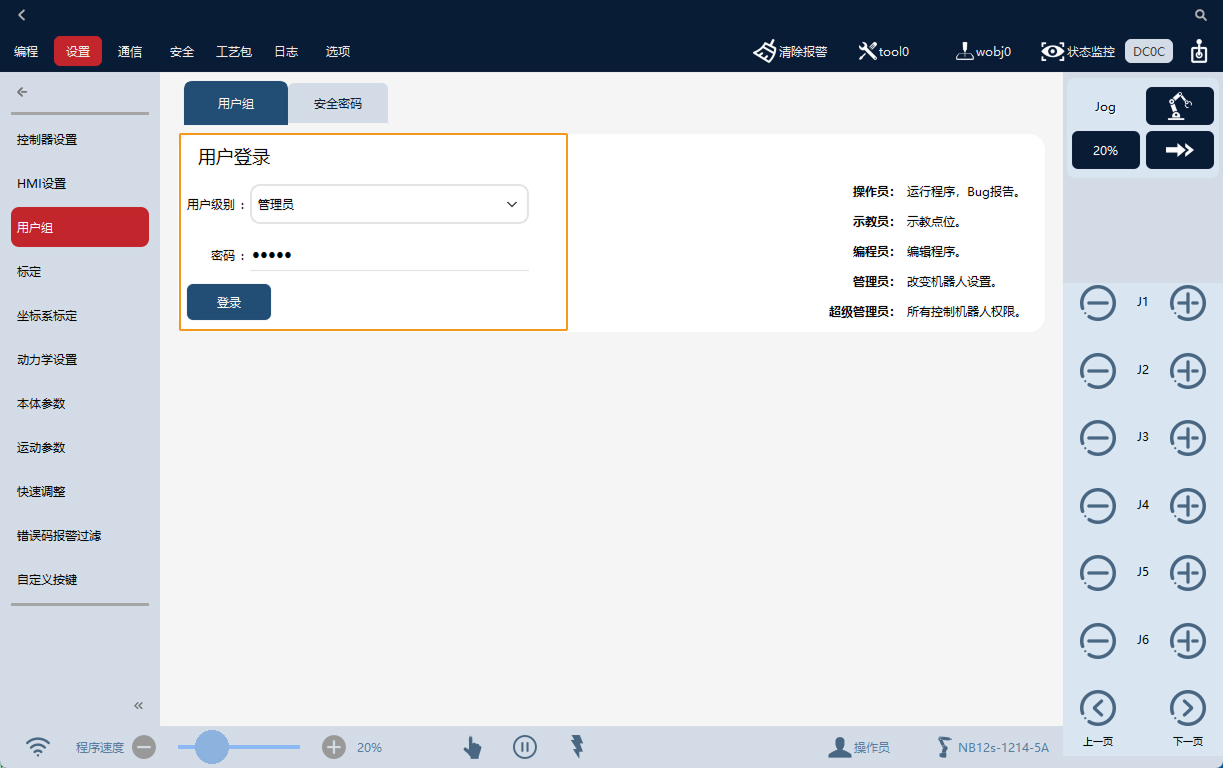Open the 工艺包 menu
Viewport: 1223px width, 768px height.
click(x=234, y=51)
